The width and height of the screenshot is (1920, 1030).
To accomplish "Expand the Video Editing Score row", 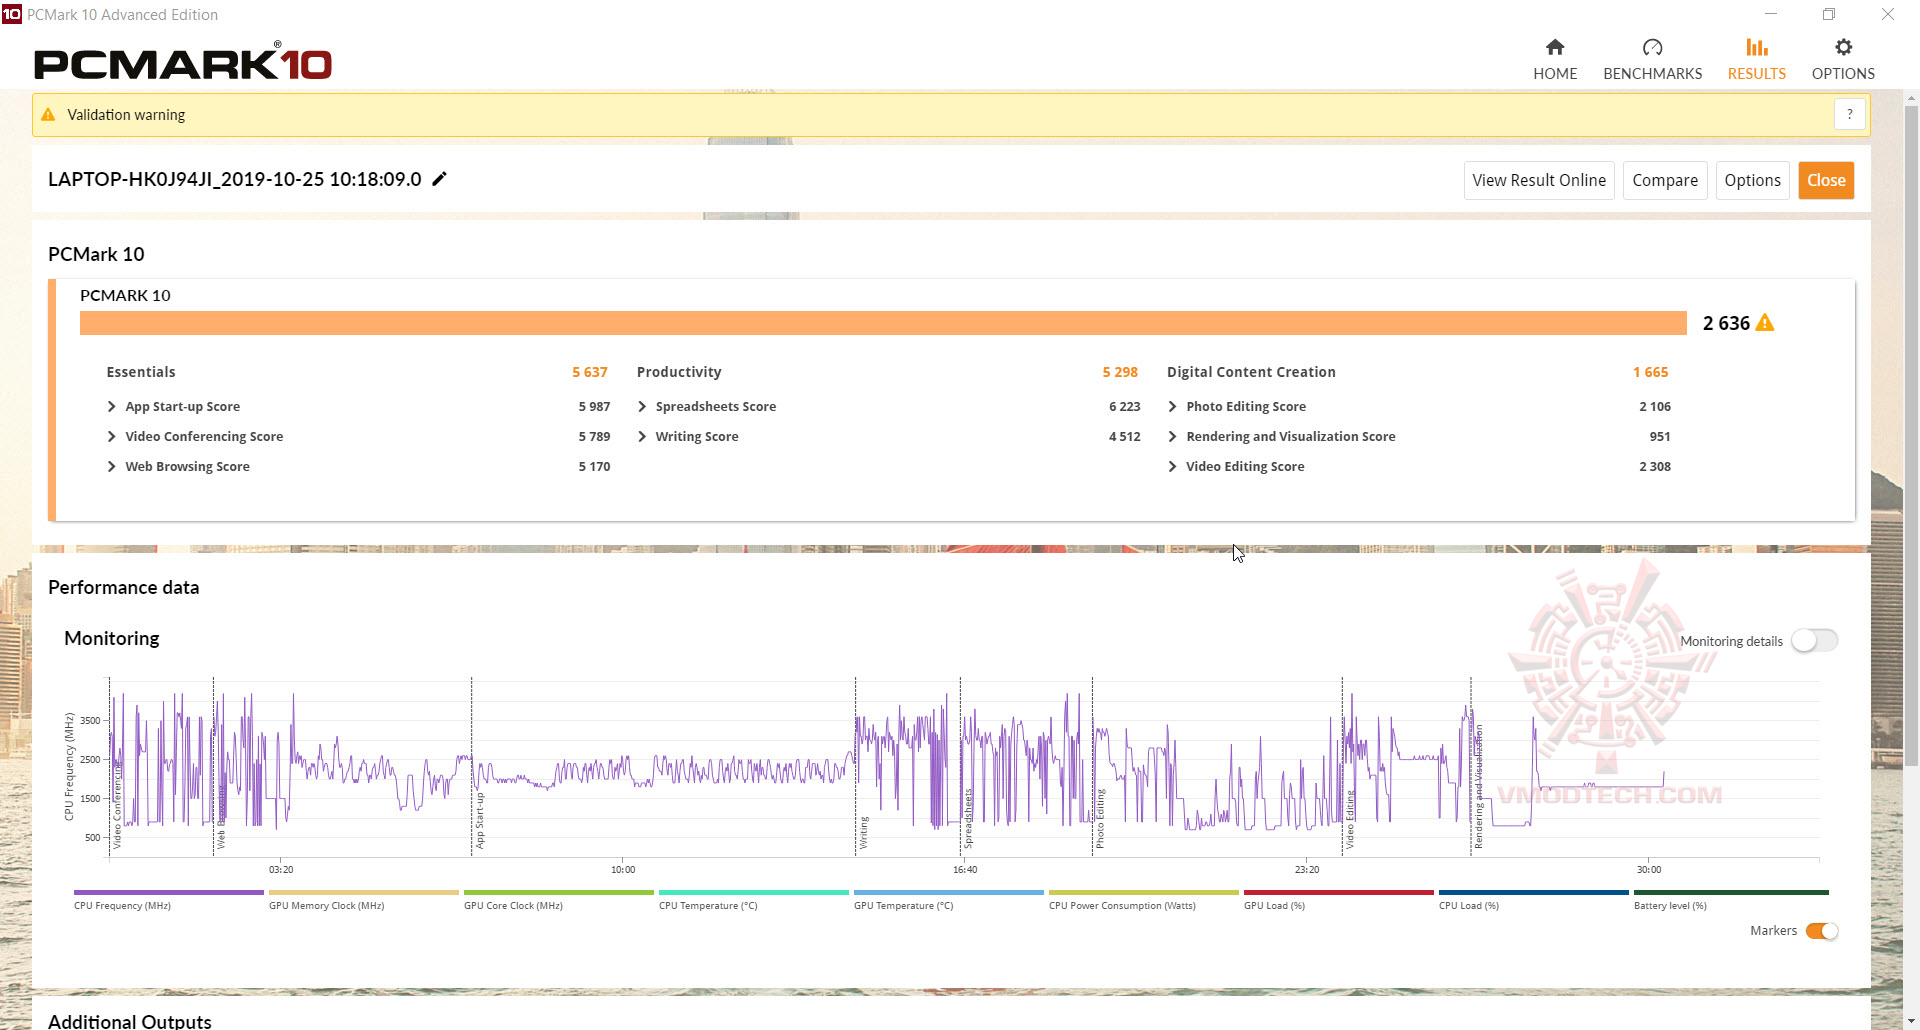I will point(1172,467).
